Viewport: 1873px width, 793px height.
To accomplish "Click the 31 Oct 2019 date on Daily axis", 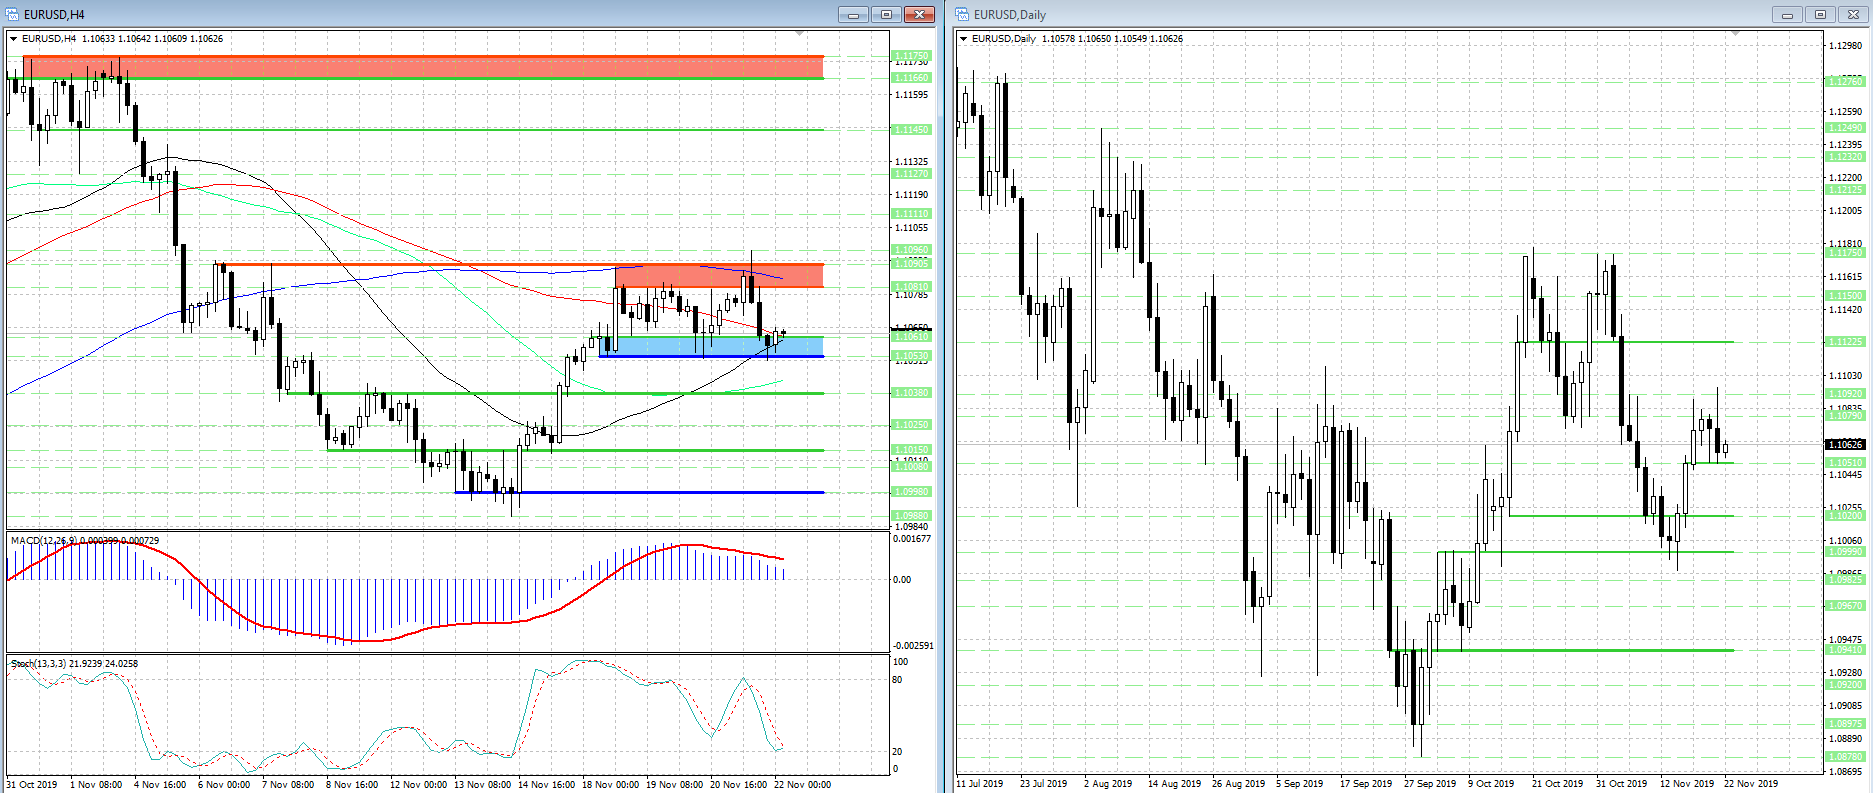I will point(1621,784).
